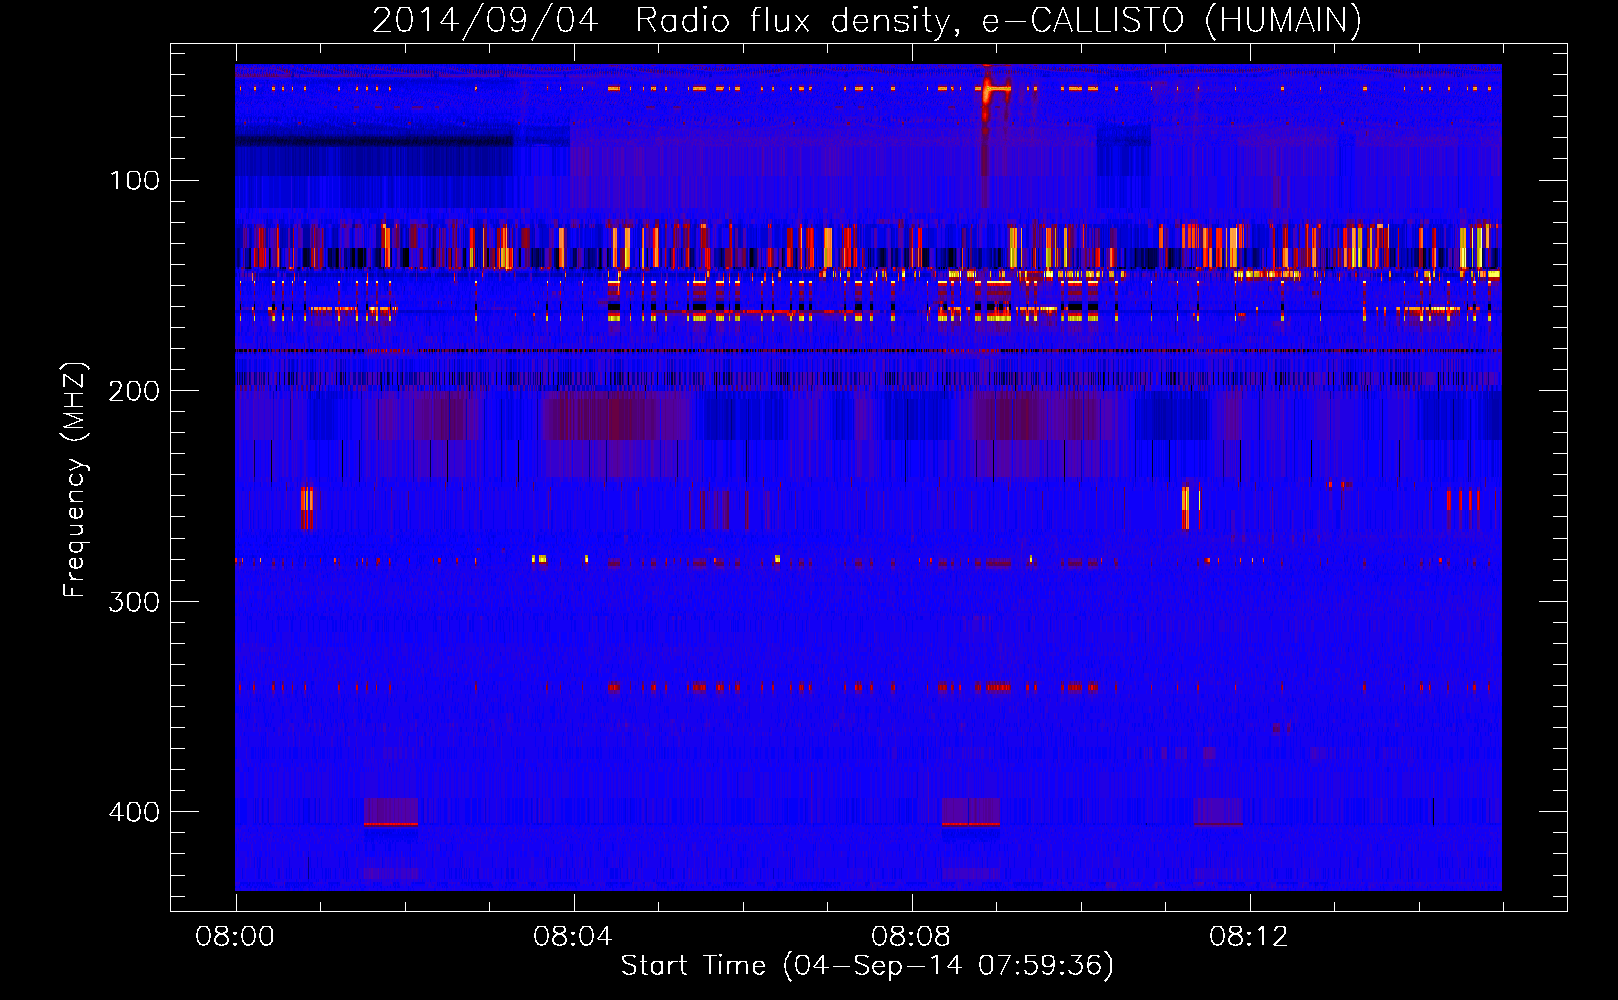Click the 'Start Time (04-Sep-14 07:59:36)' x-axis label
Screen dimensions: 1618x1000
pyautogui.click(x=867, y=966)
